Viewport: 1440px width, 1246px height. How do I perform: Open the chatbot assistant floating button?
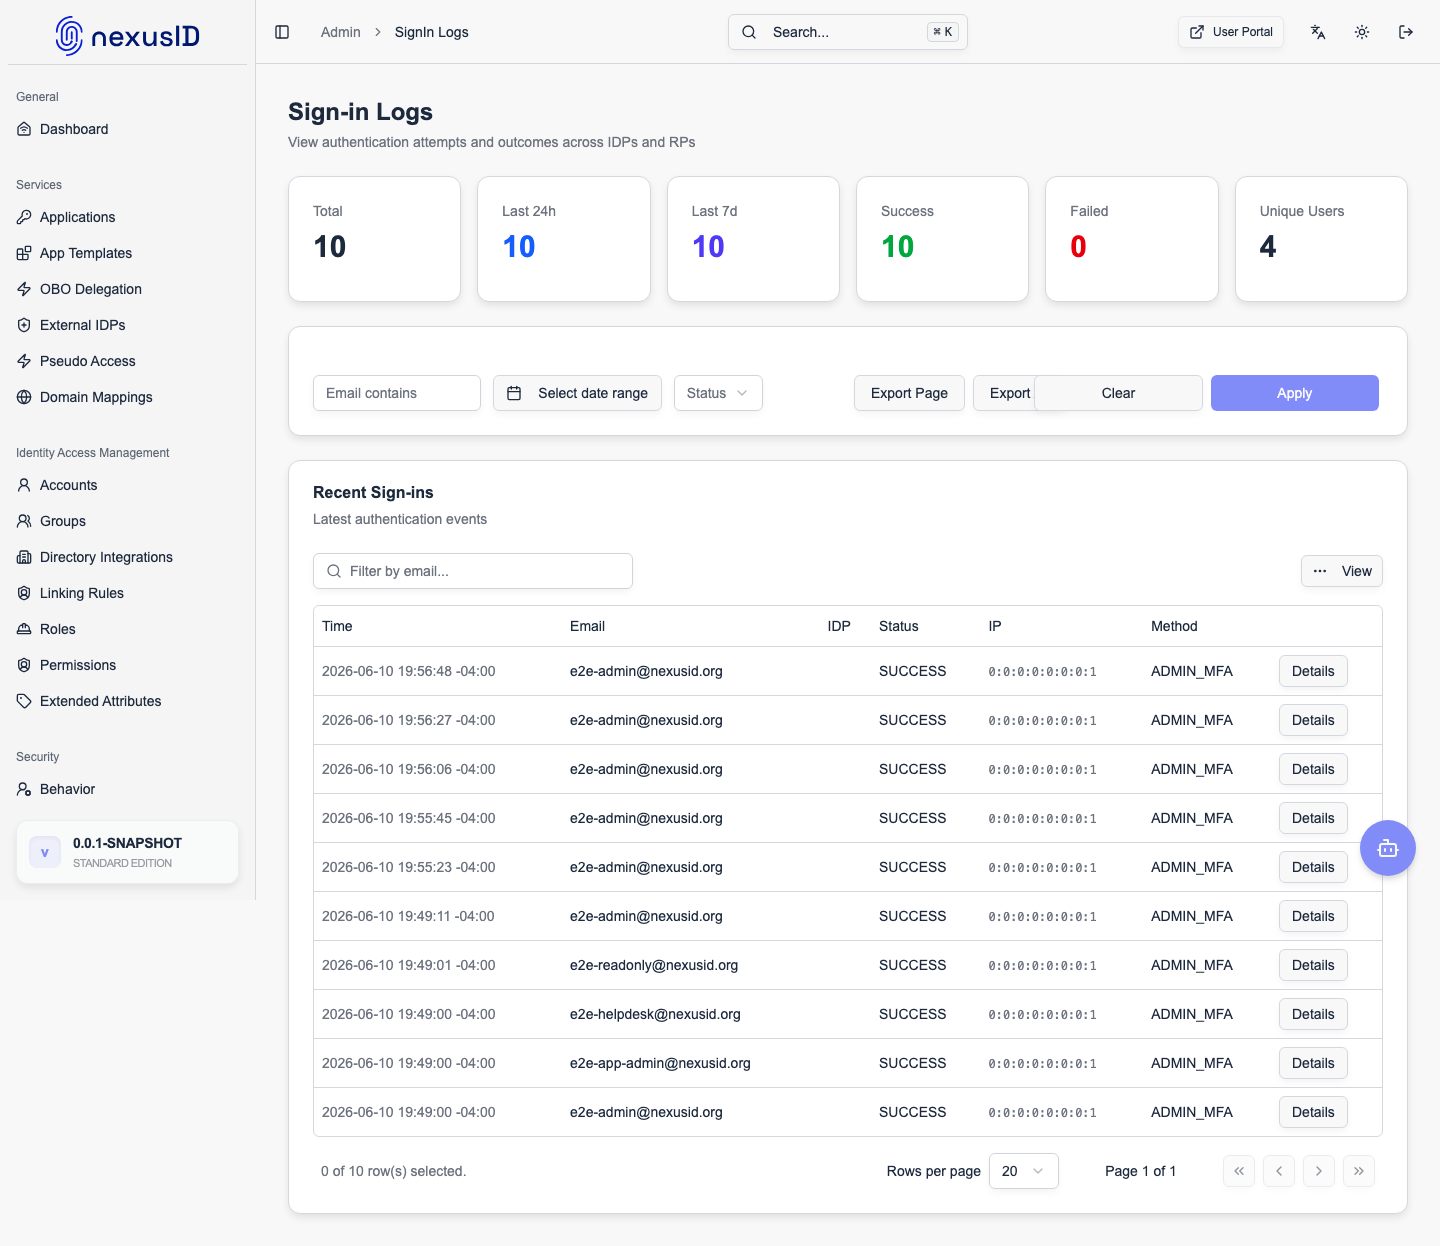click(1388, 848)
